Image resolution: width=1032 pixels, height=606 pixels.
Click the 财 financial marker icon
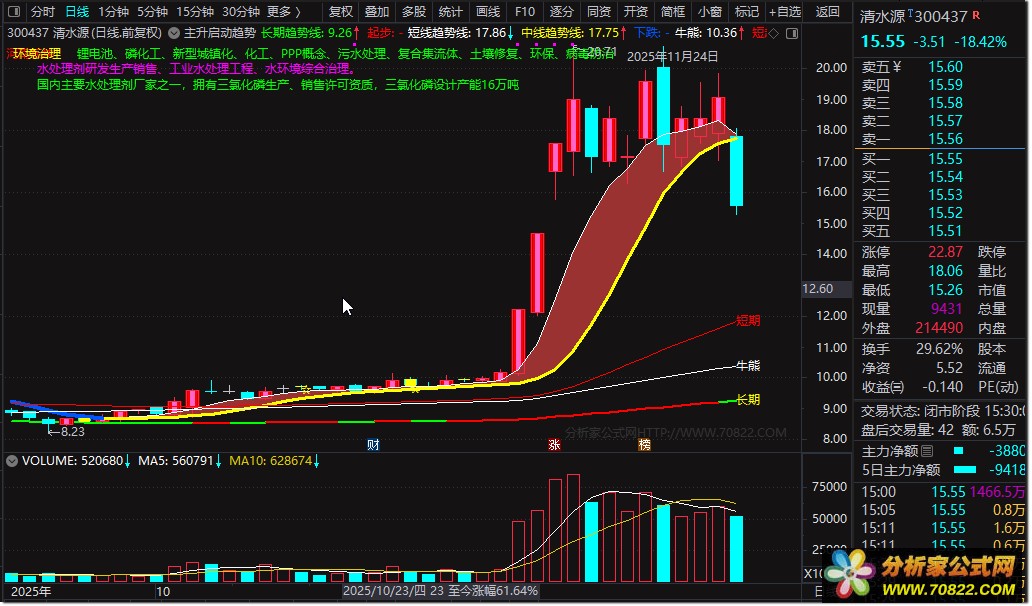[x=373, y=445]
